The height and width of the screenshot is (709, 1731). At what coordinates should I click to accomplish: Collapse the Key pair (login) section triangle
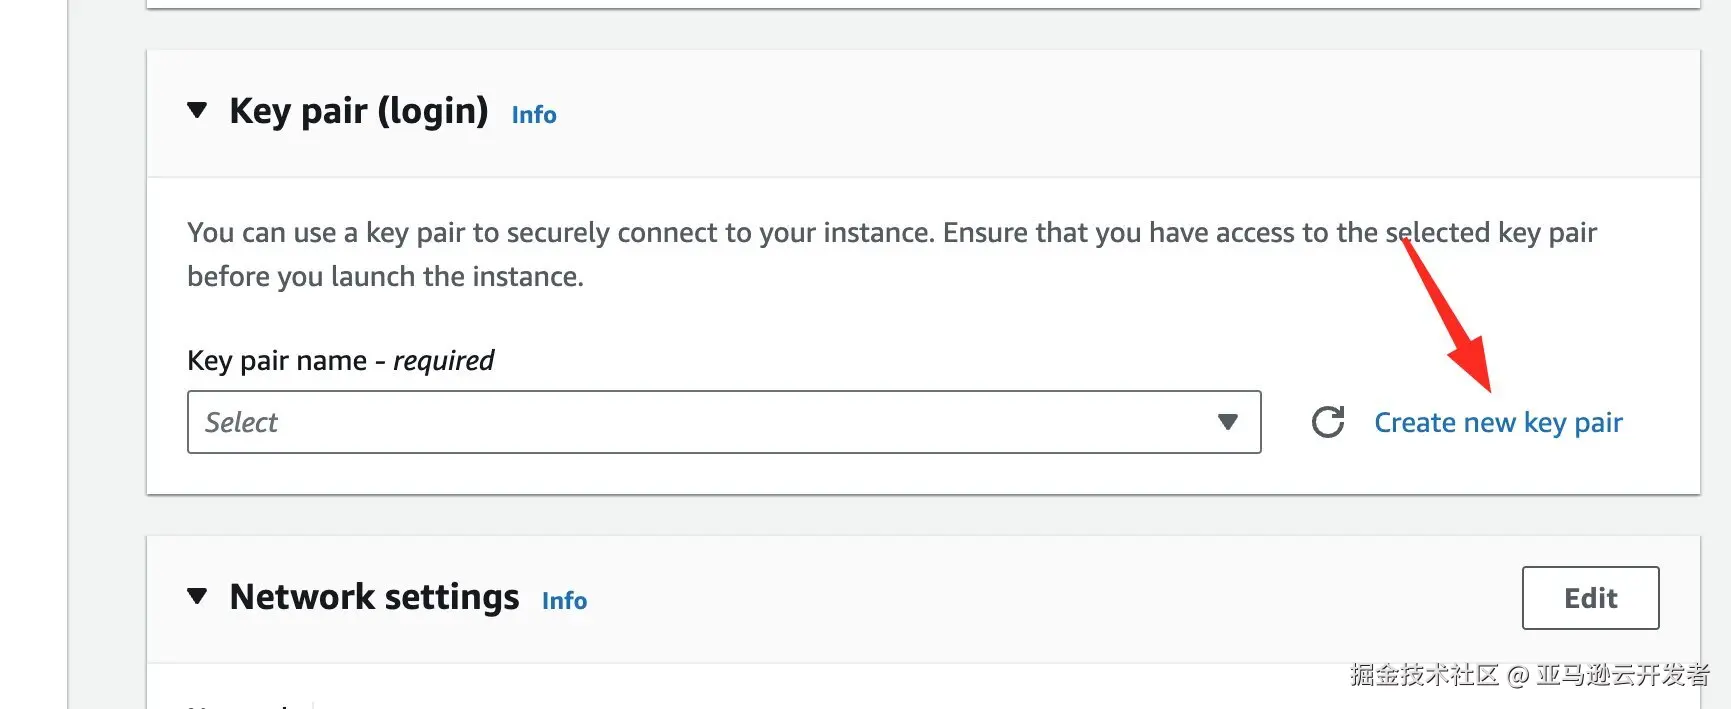point(197,110)
